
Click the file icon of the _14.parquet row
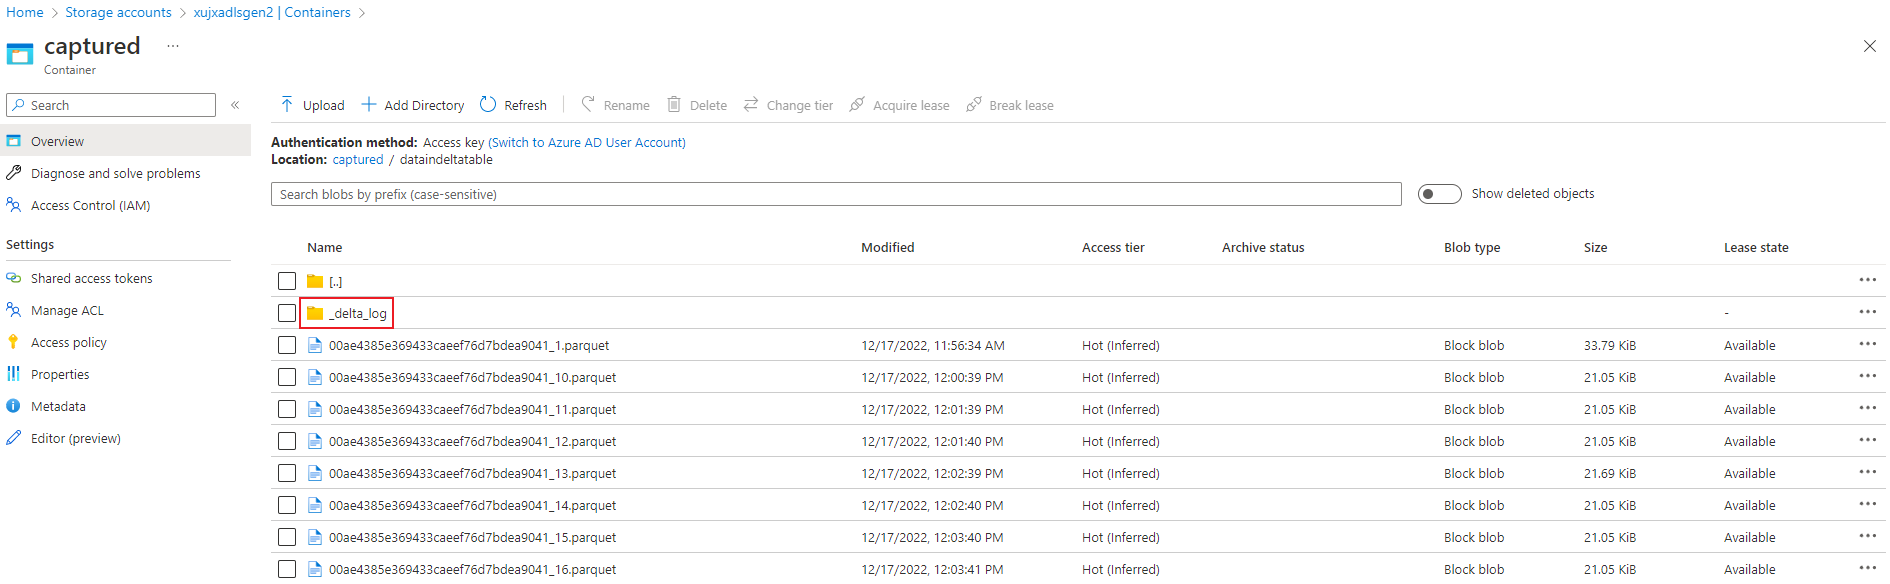point(315,505)
